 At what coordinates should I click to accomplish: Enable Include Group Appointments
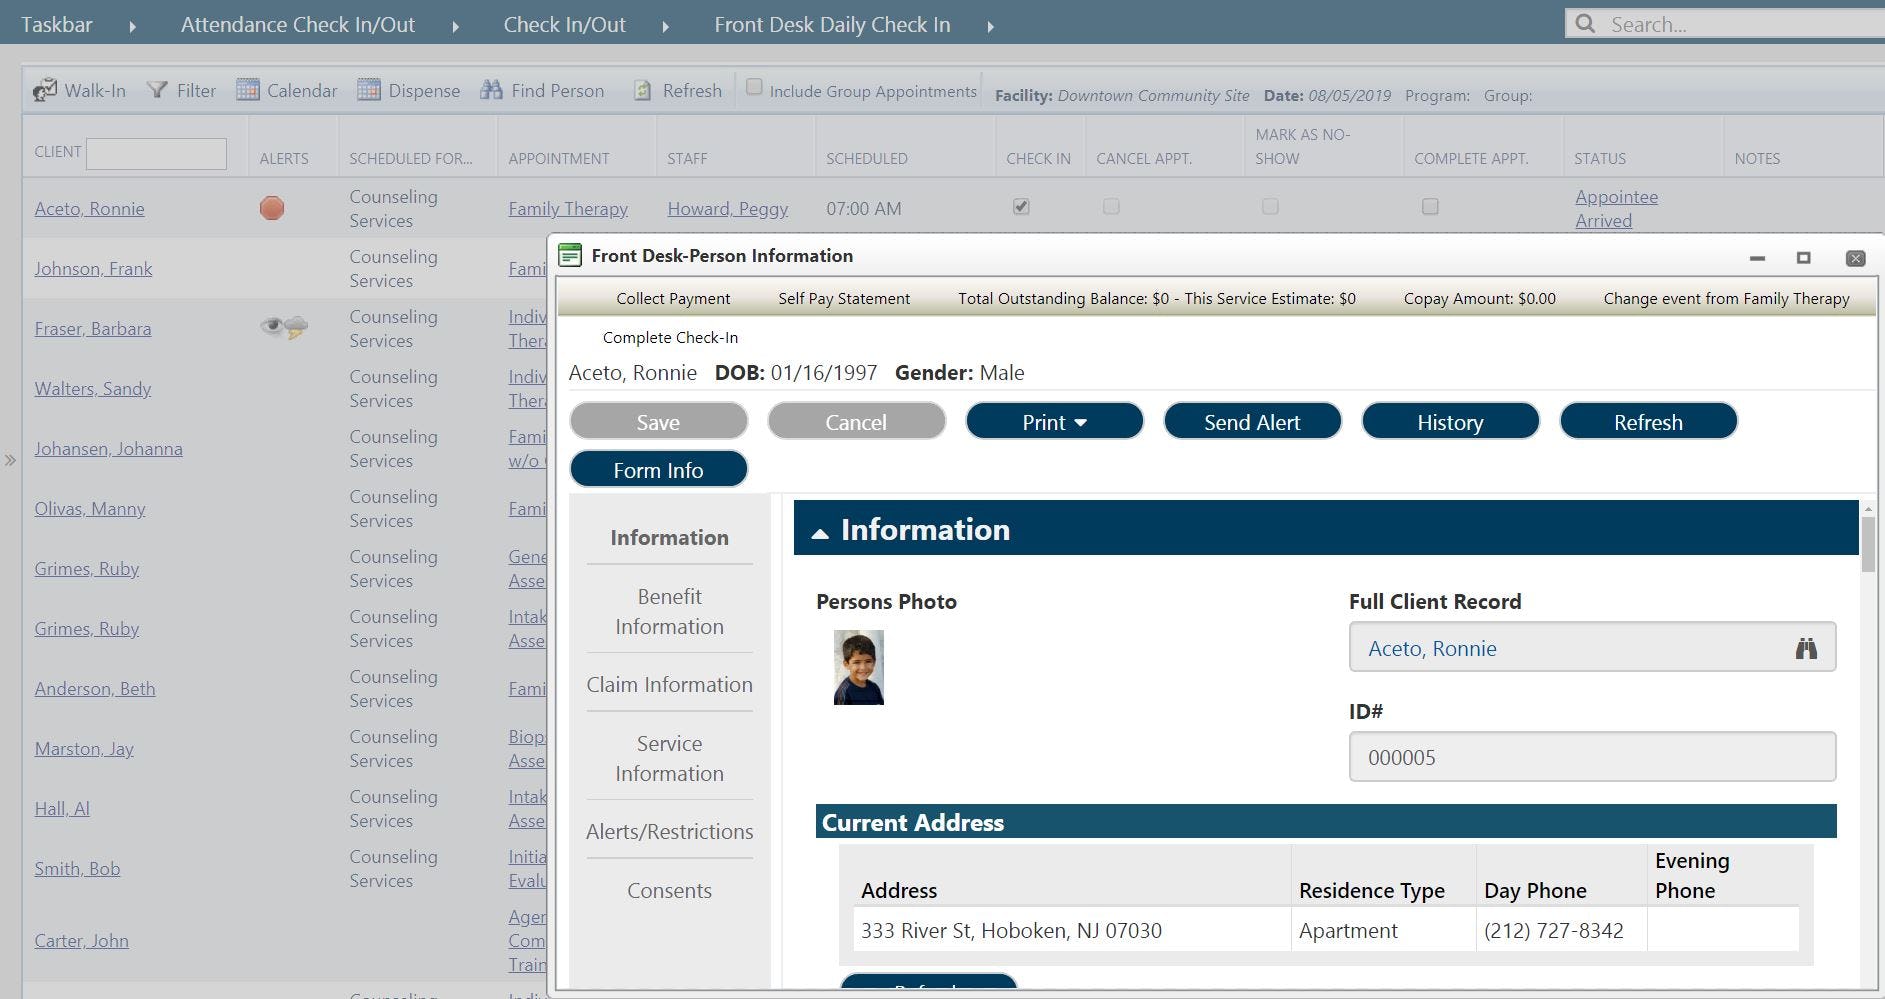tap(754, 89)
